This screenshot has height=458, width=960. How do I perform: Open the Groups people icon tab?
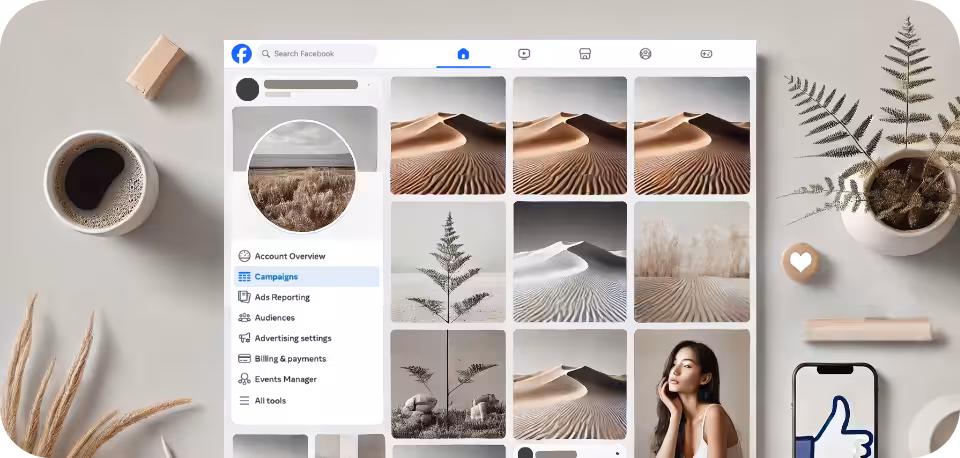tap(645, 54)
